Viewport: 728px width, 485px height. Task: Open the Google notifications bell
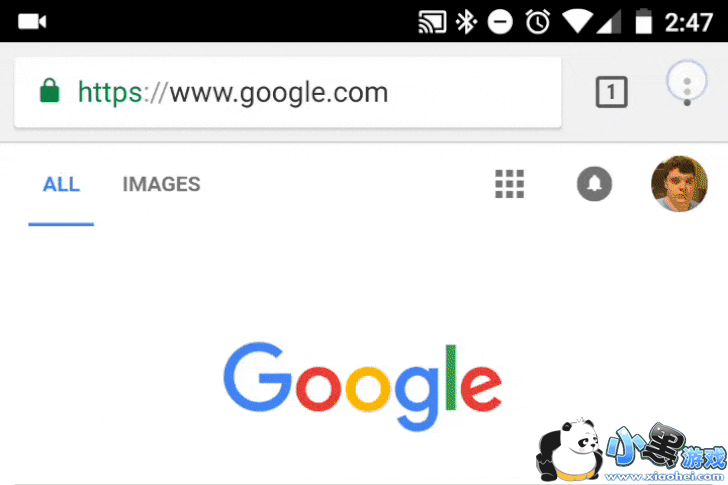click(x=594, y=184)
